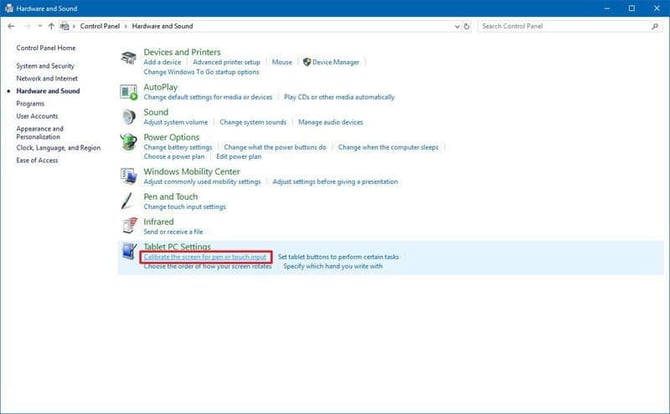
Task: Click the Power Options battery icon
Action: click(x=129, y=142)
